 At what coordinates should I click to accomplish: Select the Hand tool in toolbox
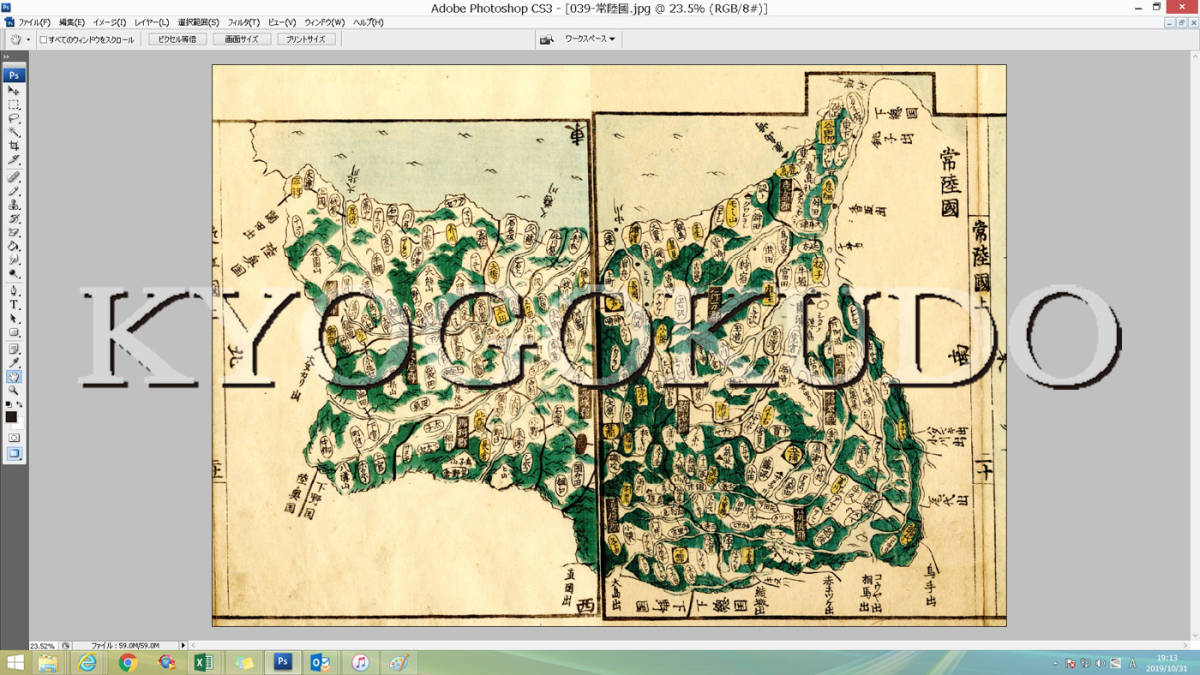coord(14,377)
